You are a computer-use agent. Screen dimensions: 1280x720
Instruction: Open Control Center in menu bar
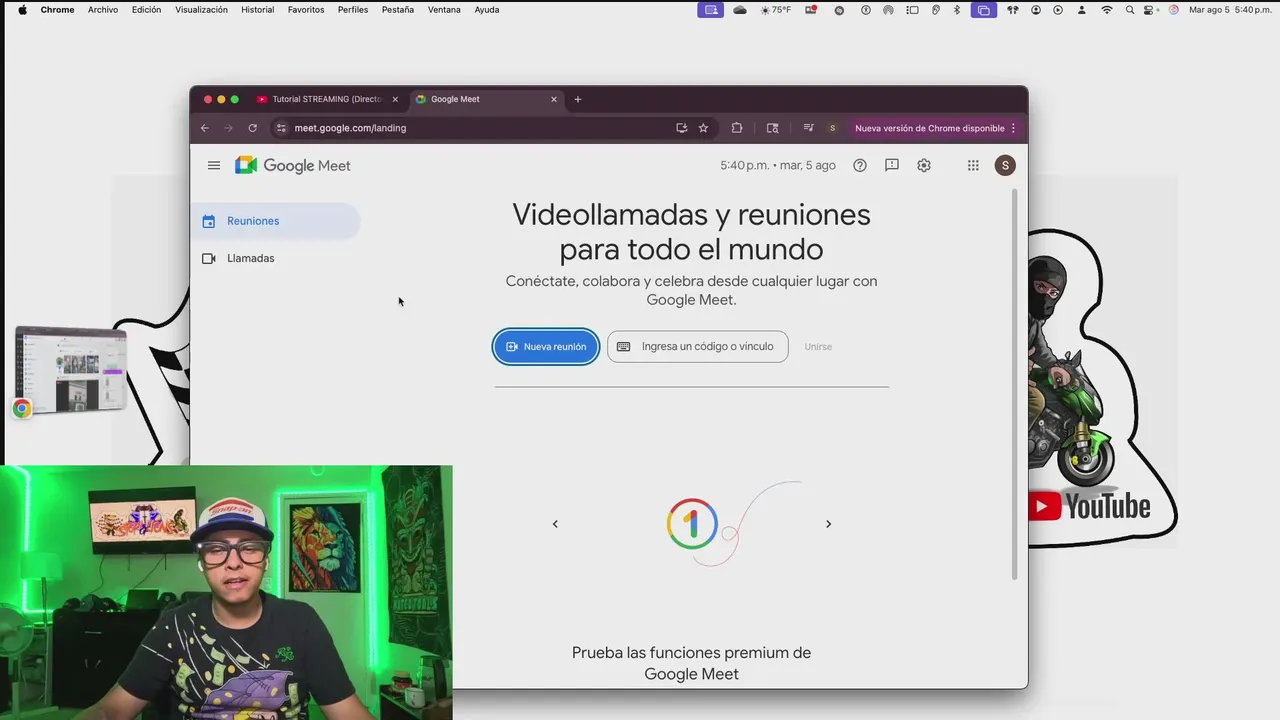(x=1150, y=10)
